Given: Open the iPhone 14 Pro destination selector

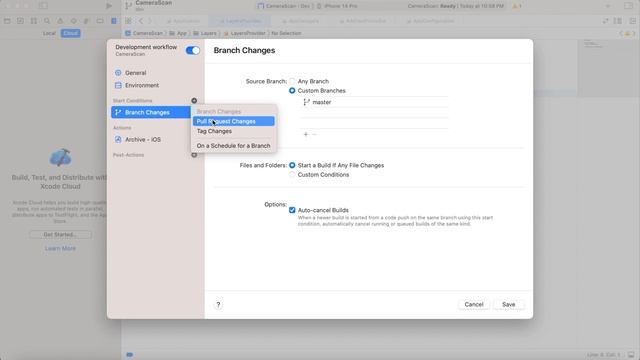Looking at the screenshot, I should pyautogui.click(x=337, y=6).
